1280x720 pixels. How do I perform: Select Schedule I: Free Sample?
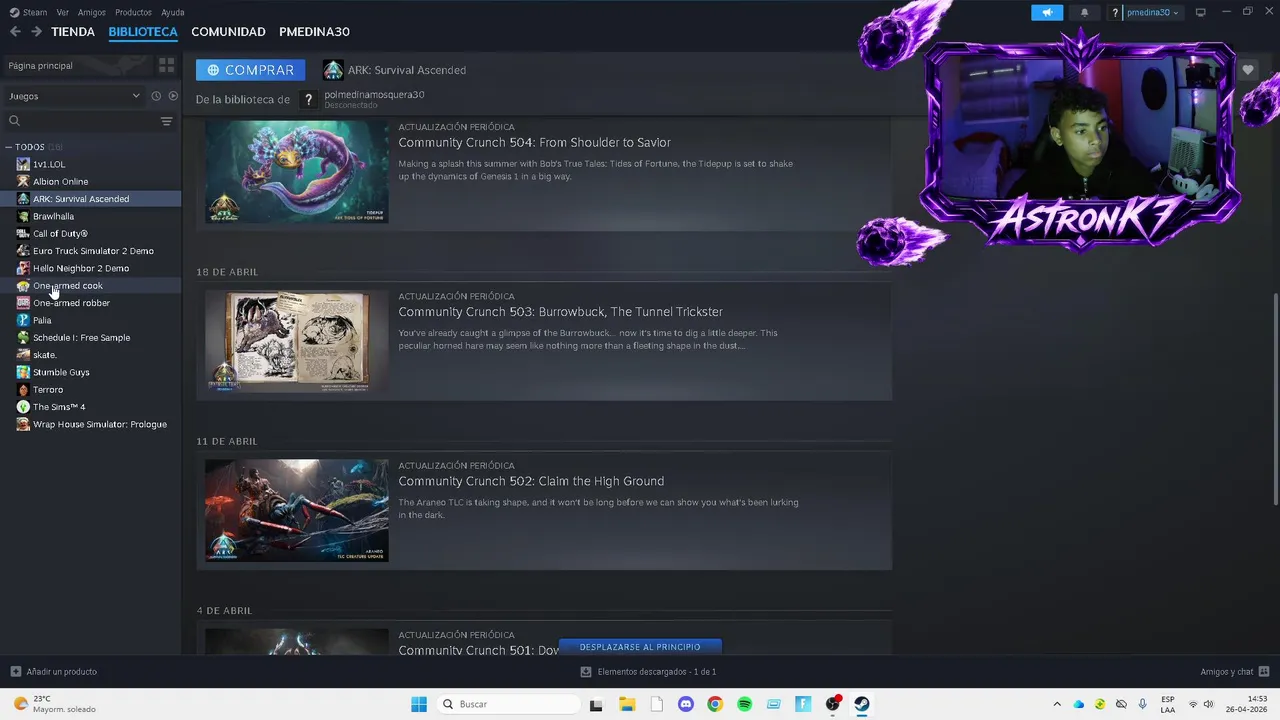click(81, 337)
